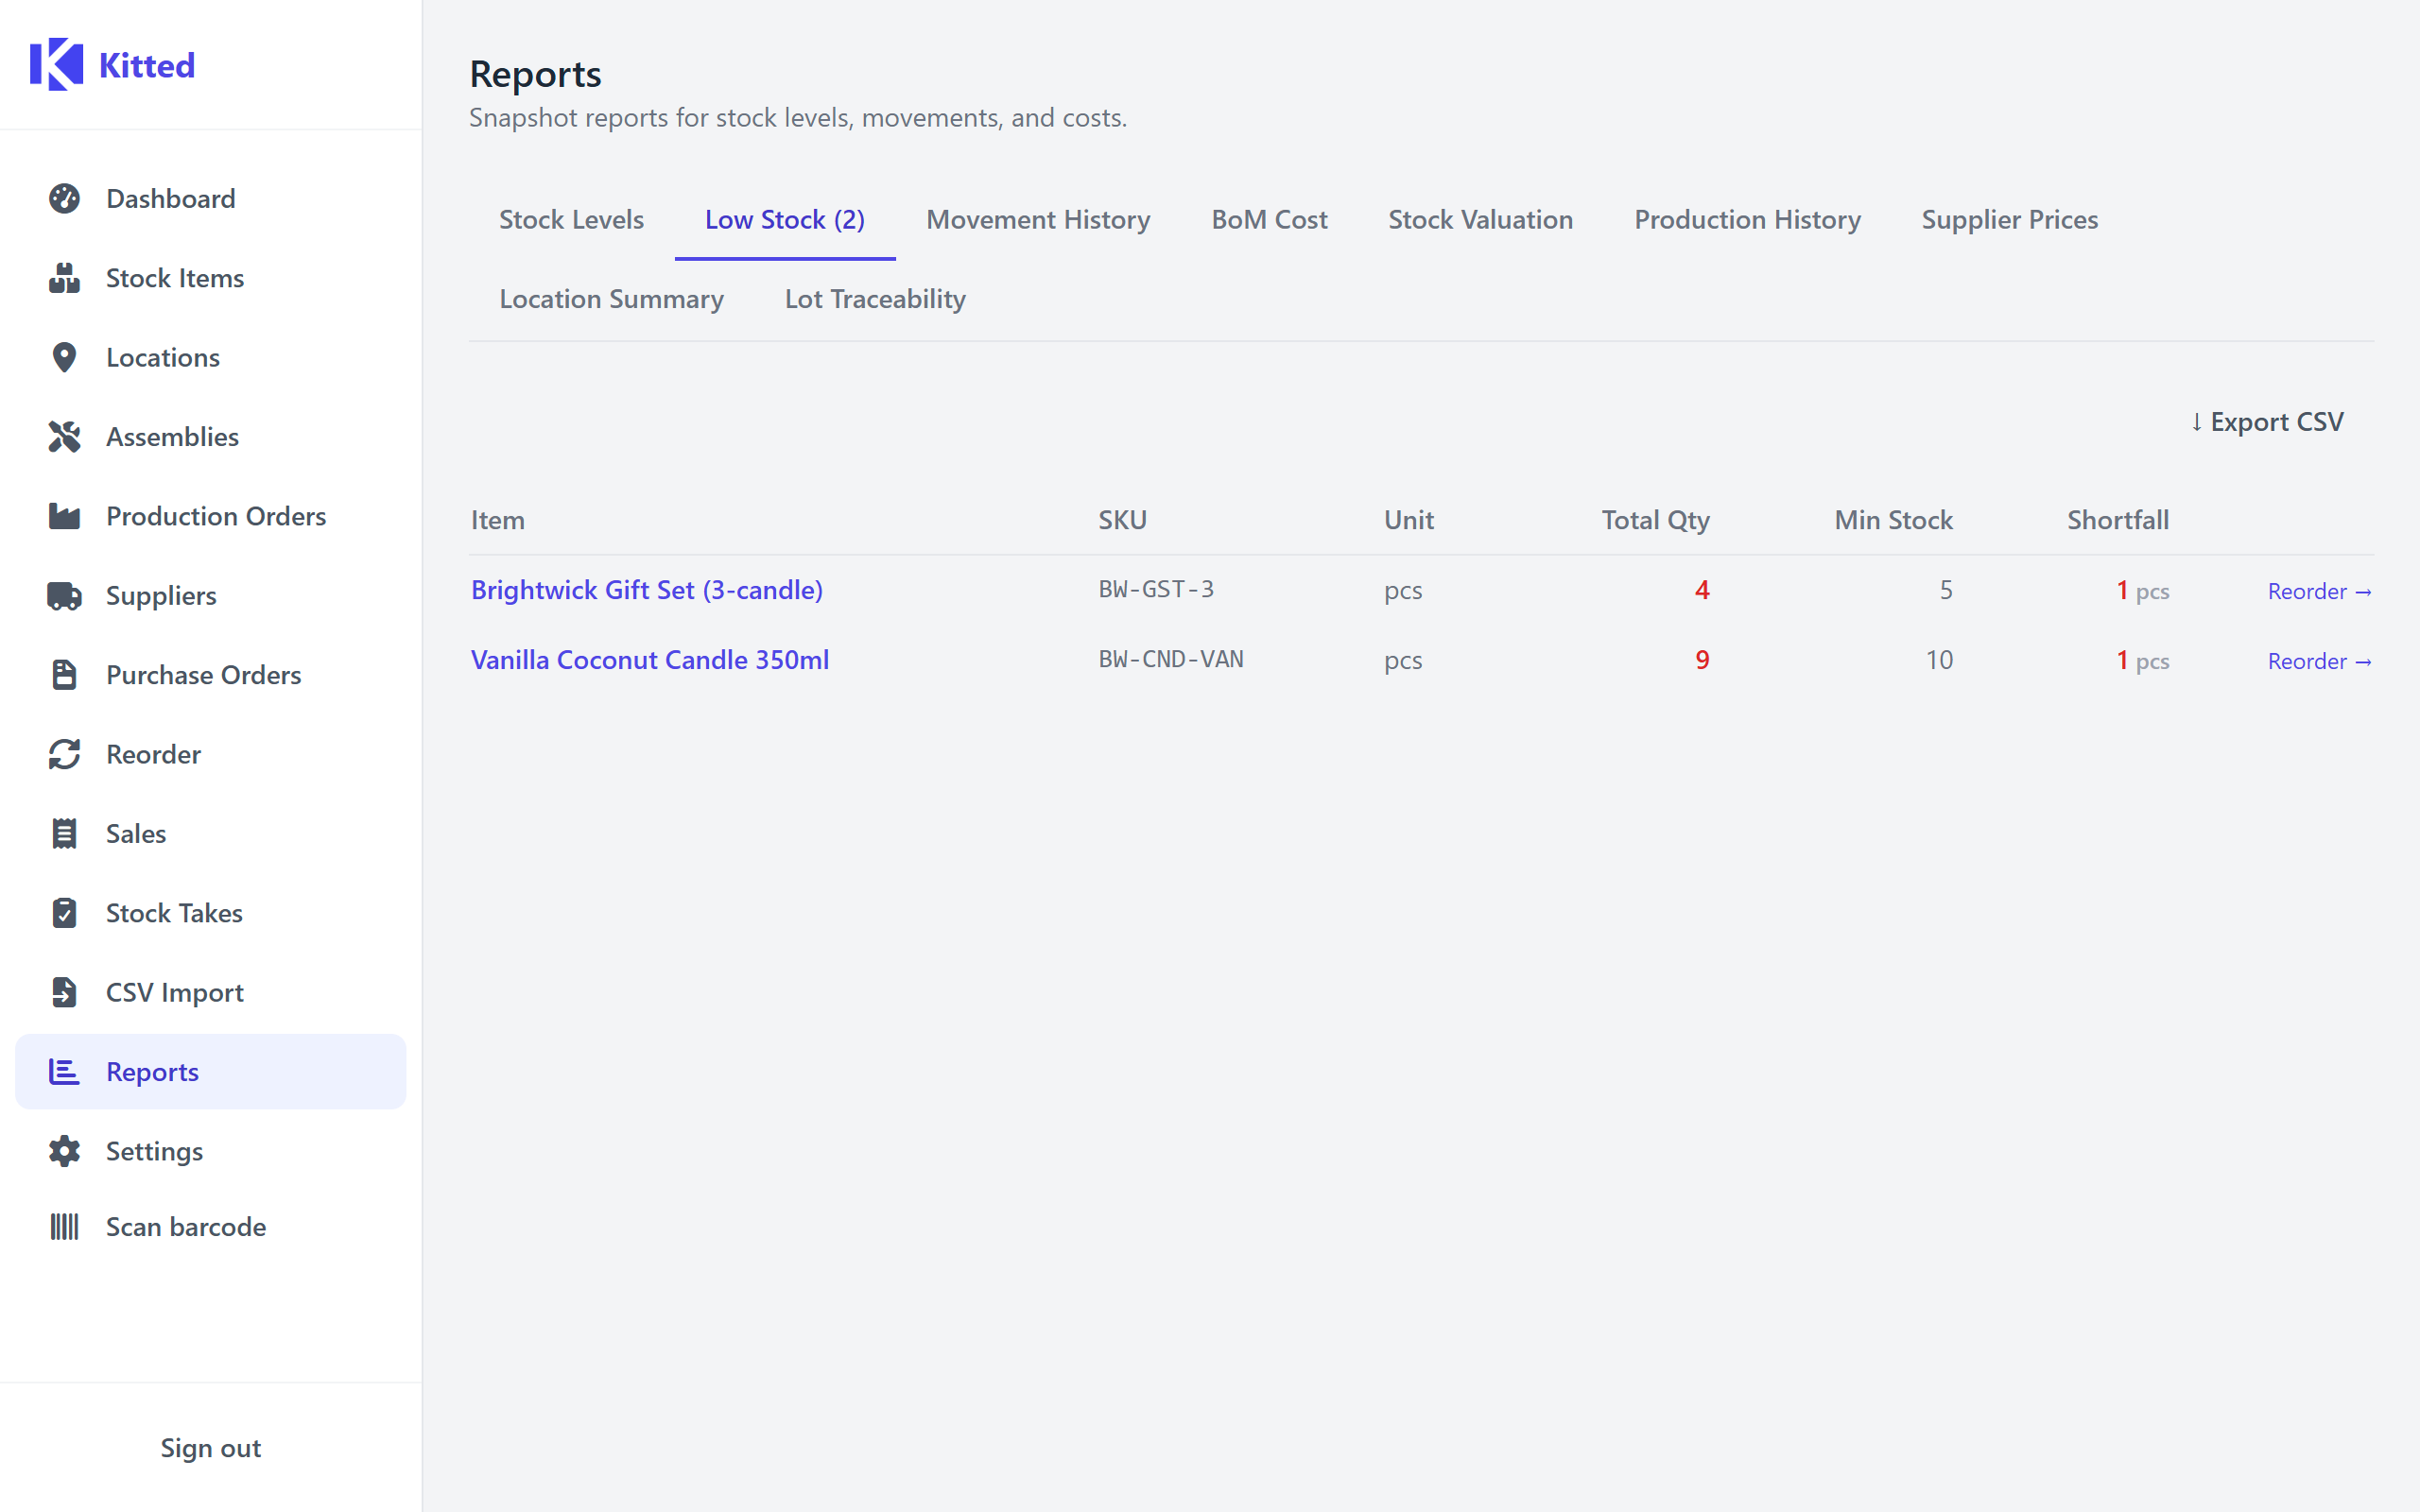Click the Reorder refresh arrows icon
The width and height of the screenshot is (2420, 1512).
tap(64, 754)
